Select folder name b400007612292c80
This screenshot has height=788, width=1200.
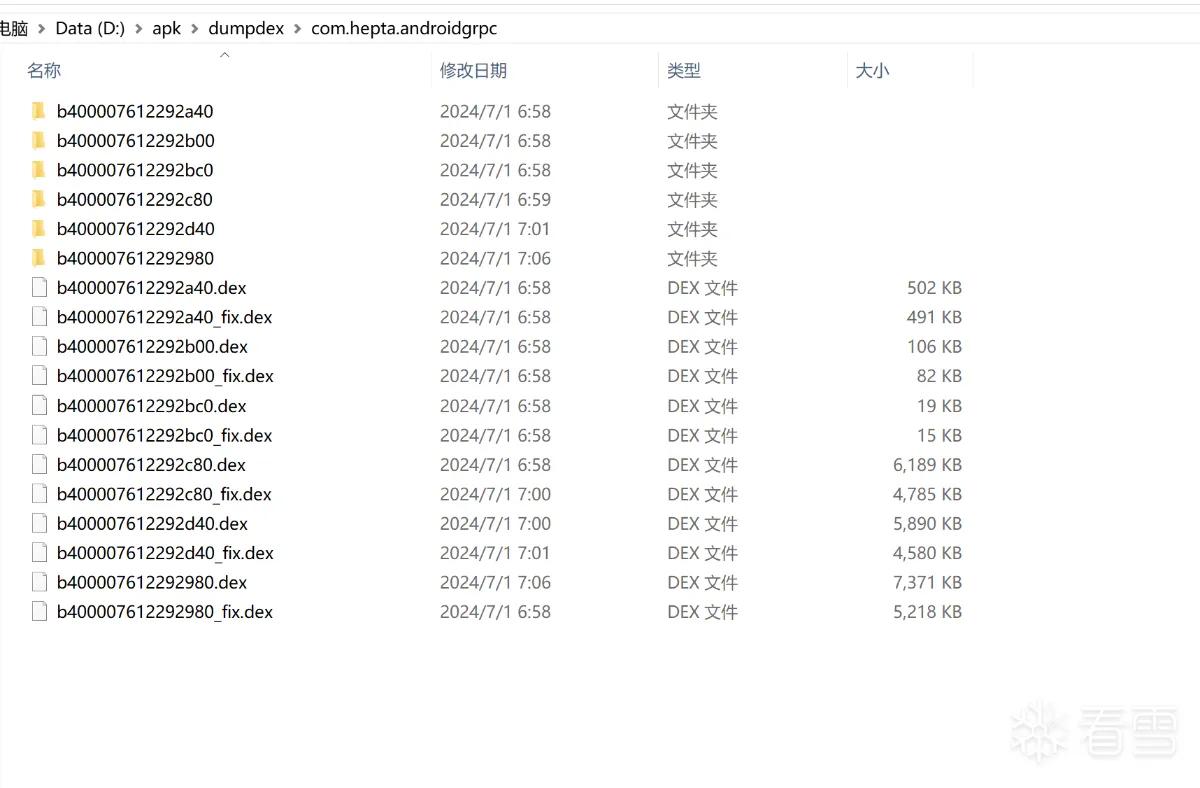point(135,199)
